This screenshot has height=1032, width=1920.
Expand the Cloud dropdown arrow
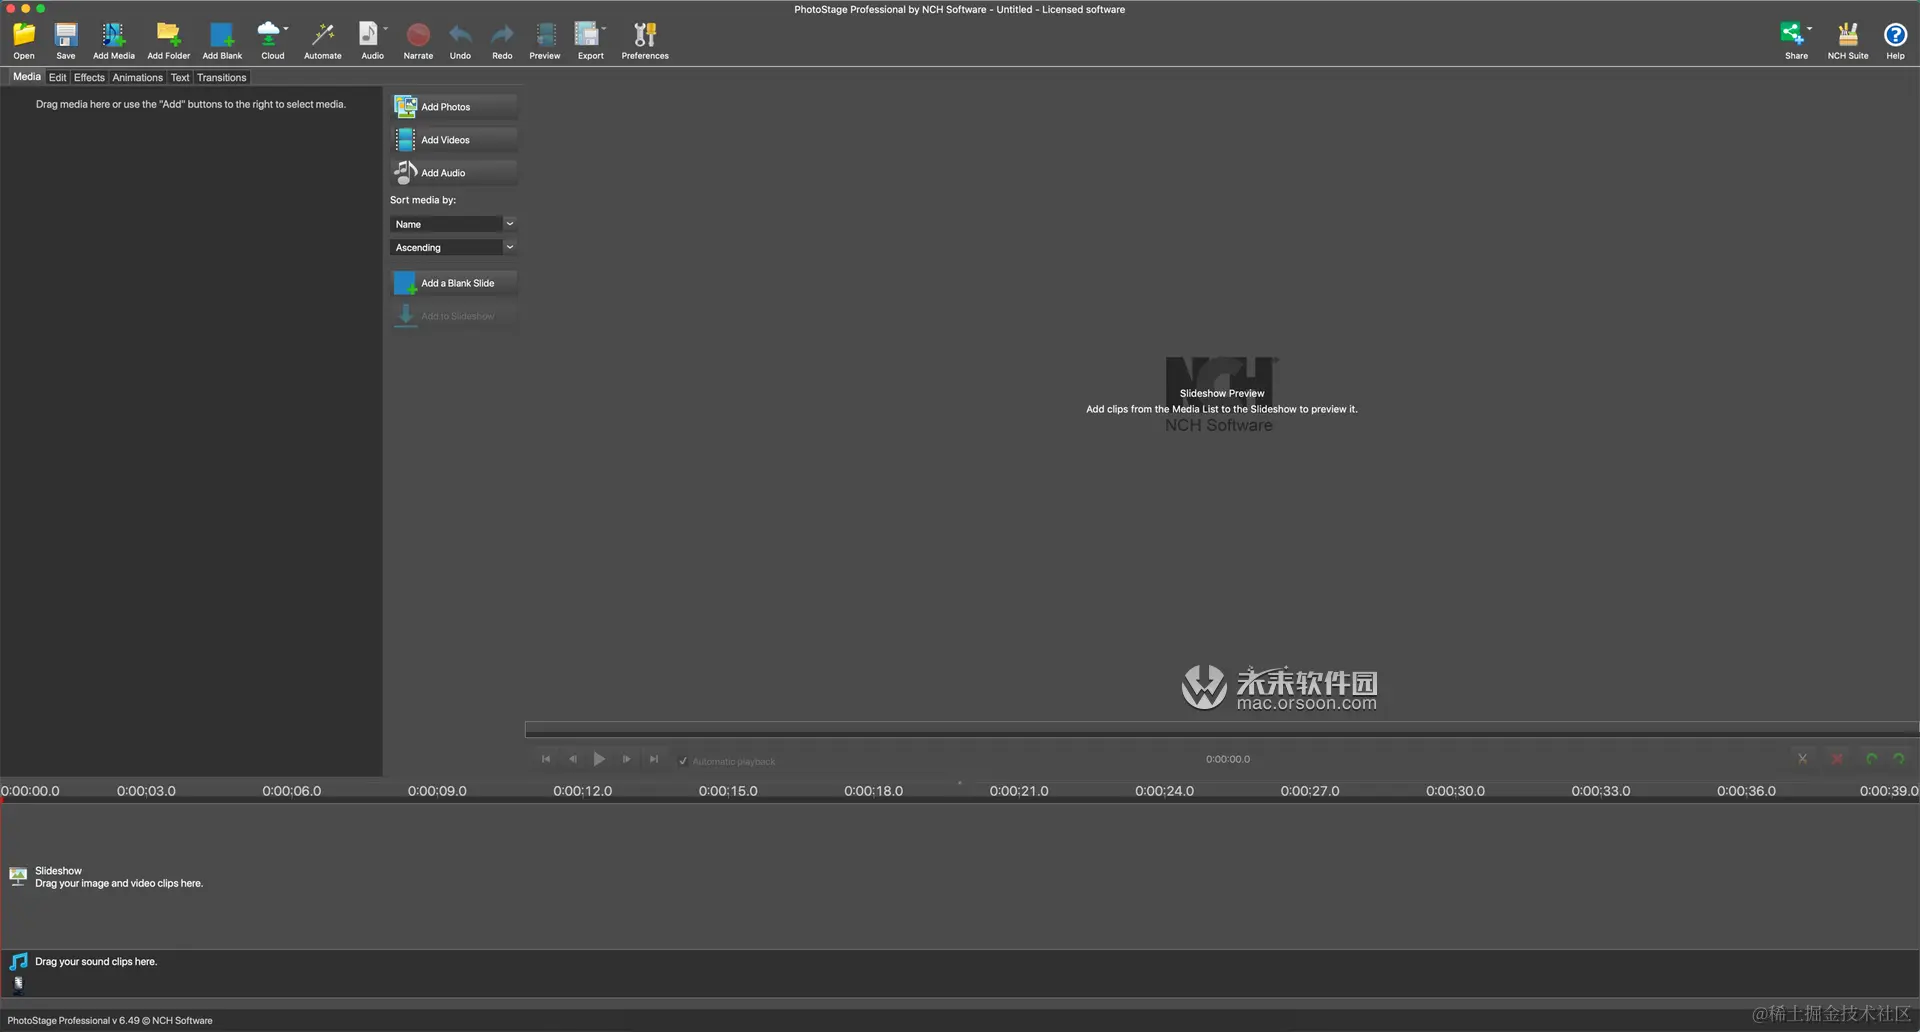[x=286, y=29]
